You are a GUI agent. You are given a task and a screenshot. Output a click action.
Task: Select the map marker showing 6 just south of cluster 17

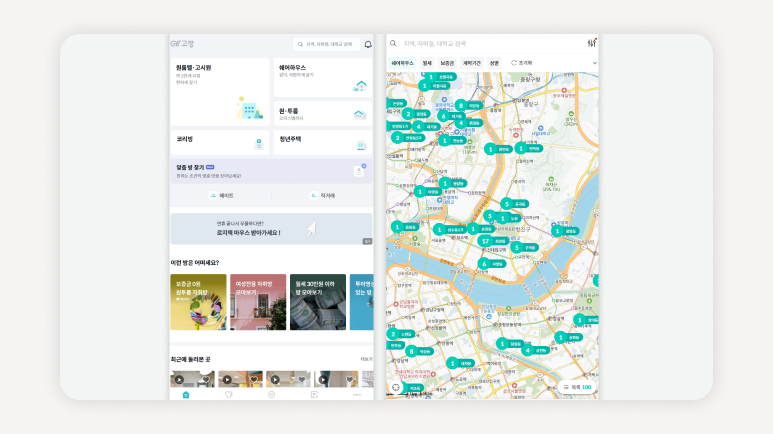pyautogui.click(x=491, y=264)
